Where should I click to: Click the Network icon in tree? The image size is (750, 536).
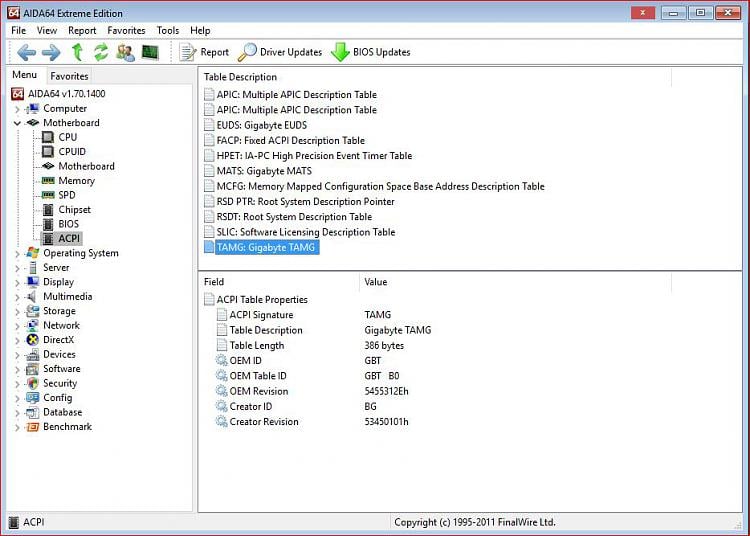pyautogui.click(x=33, y=325)
